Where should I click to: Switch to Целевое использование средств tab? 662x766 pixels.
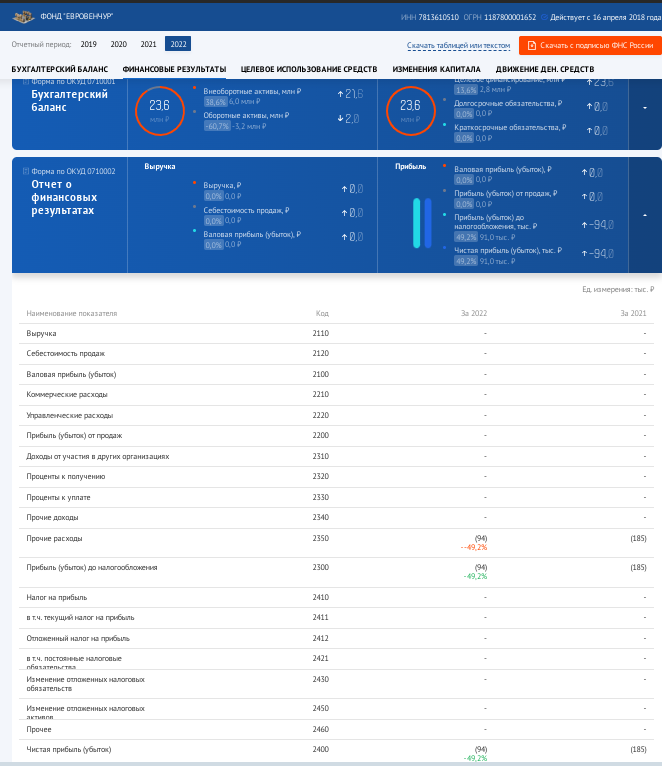[x=309, y=69]
